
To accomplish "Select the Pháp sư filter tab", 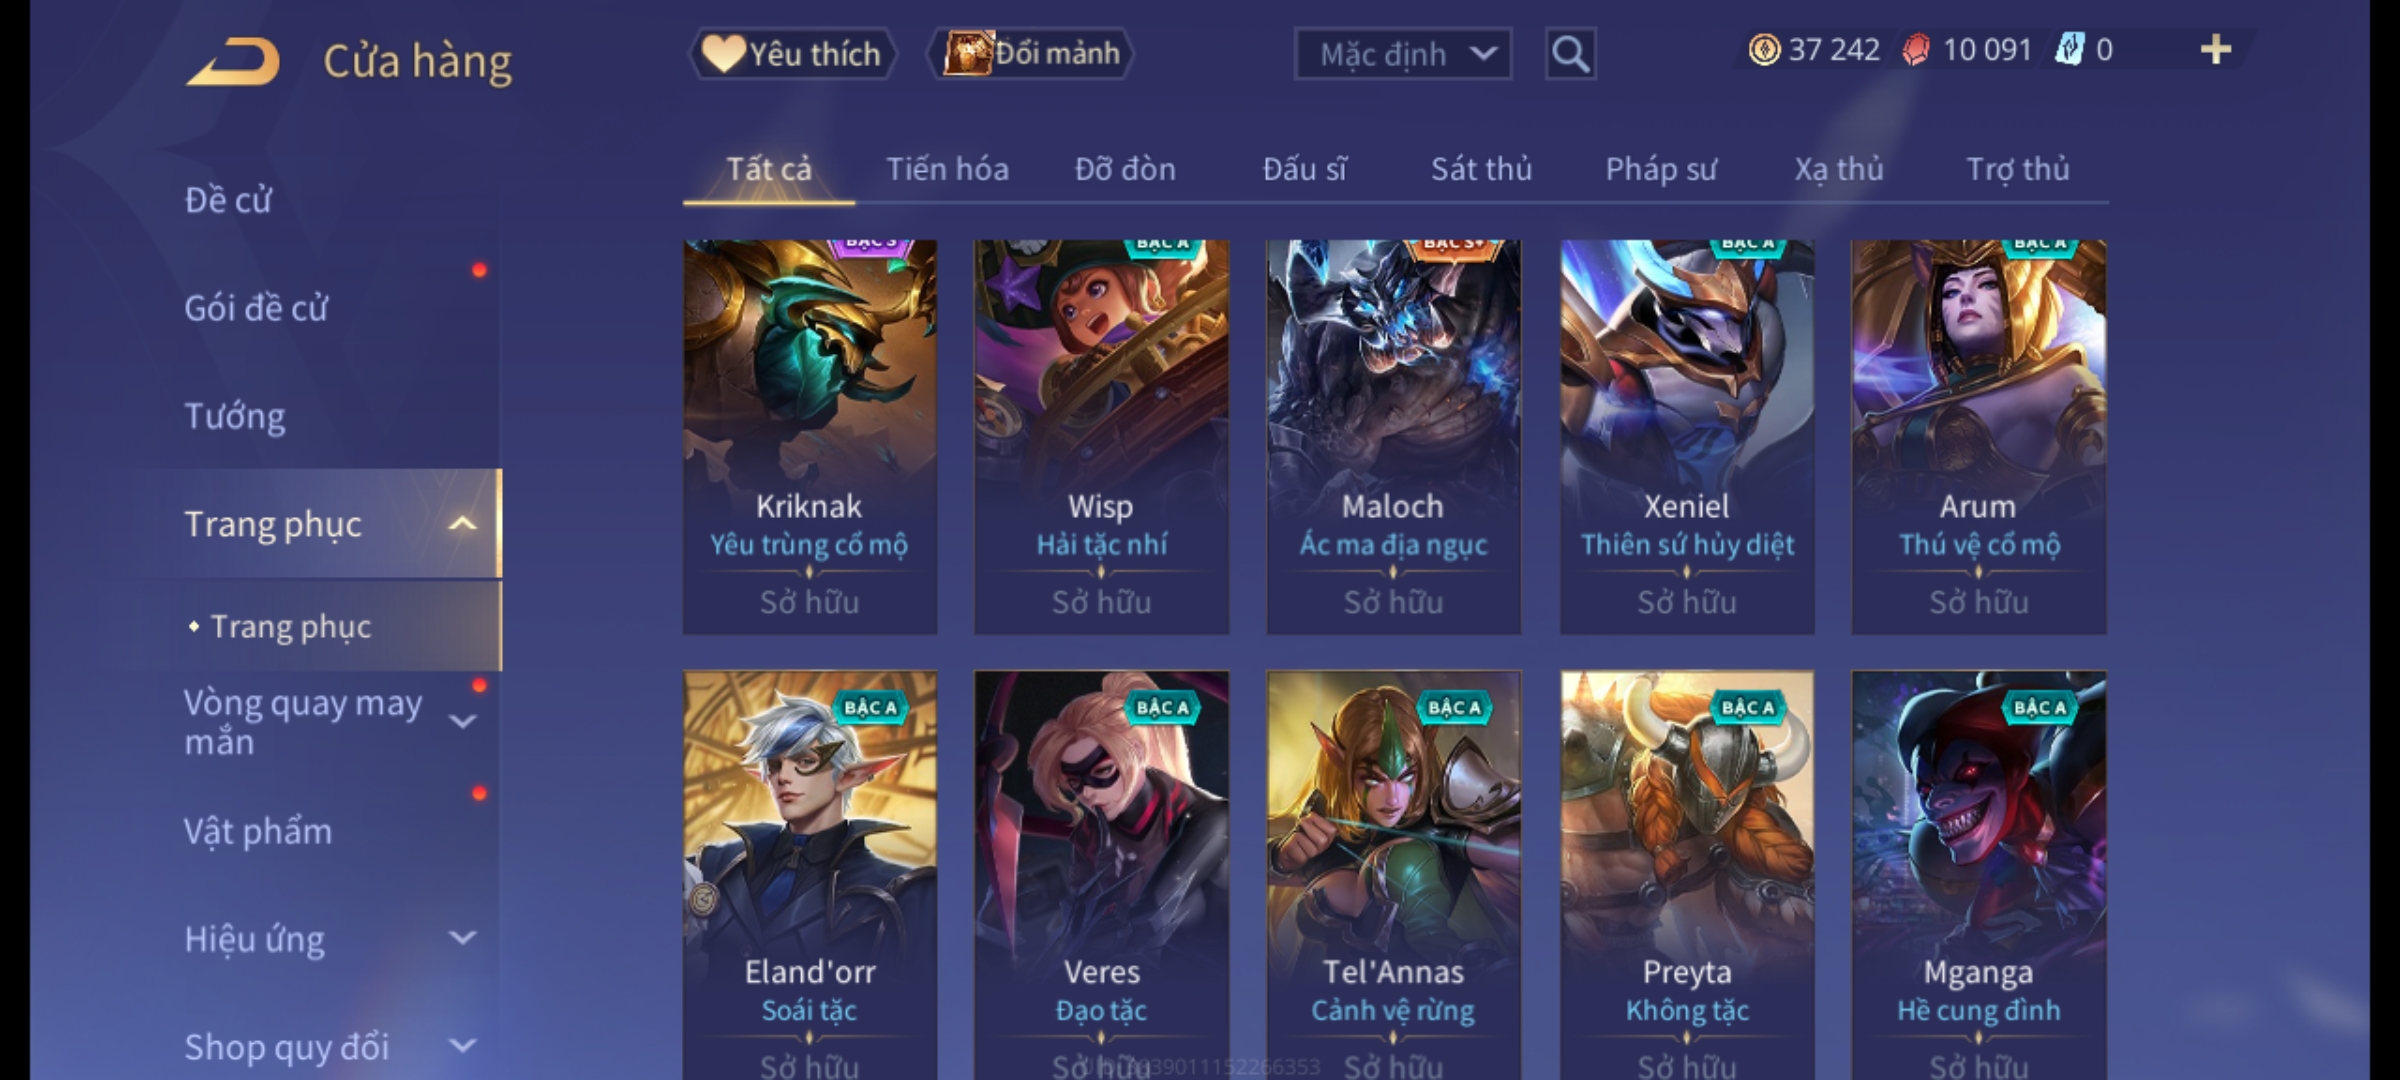I will [1661, 169].
